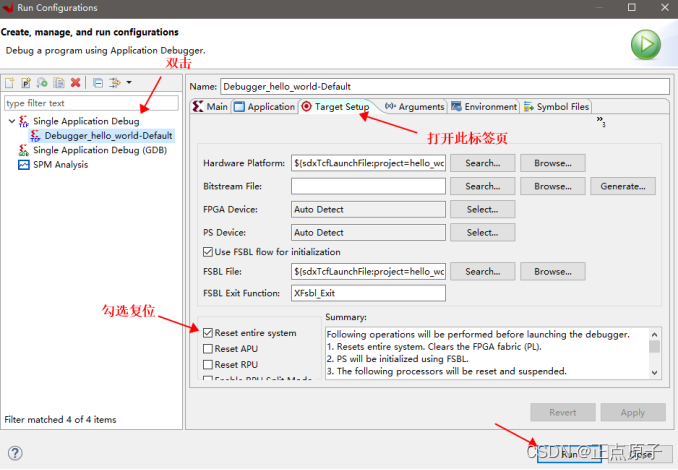Viewport: 678px width, 470px height.
Task: Maximize the Run Configurations window
Action: point(632,7)
